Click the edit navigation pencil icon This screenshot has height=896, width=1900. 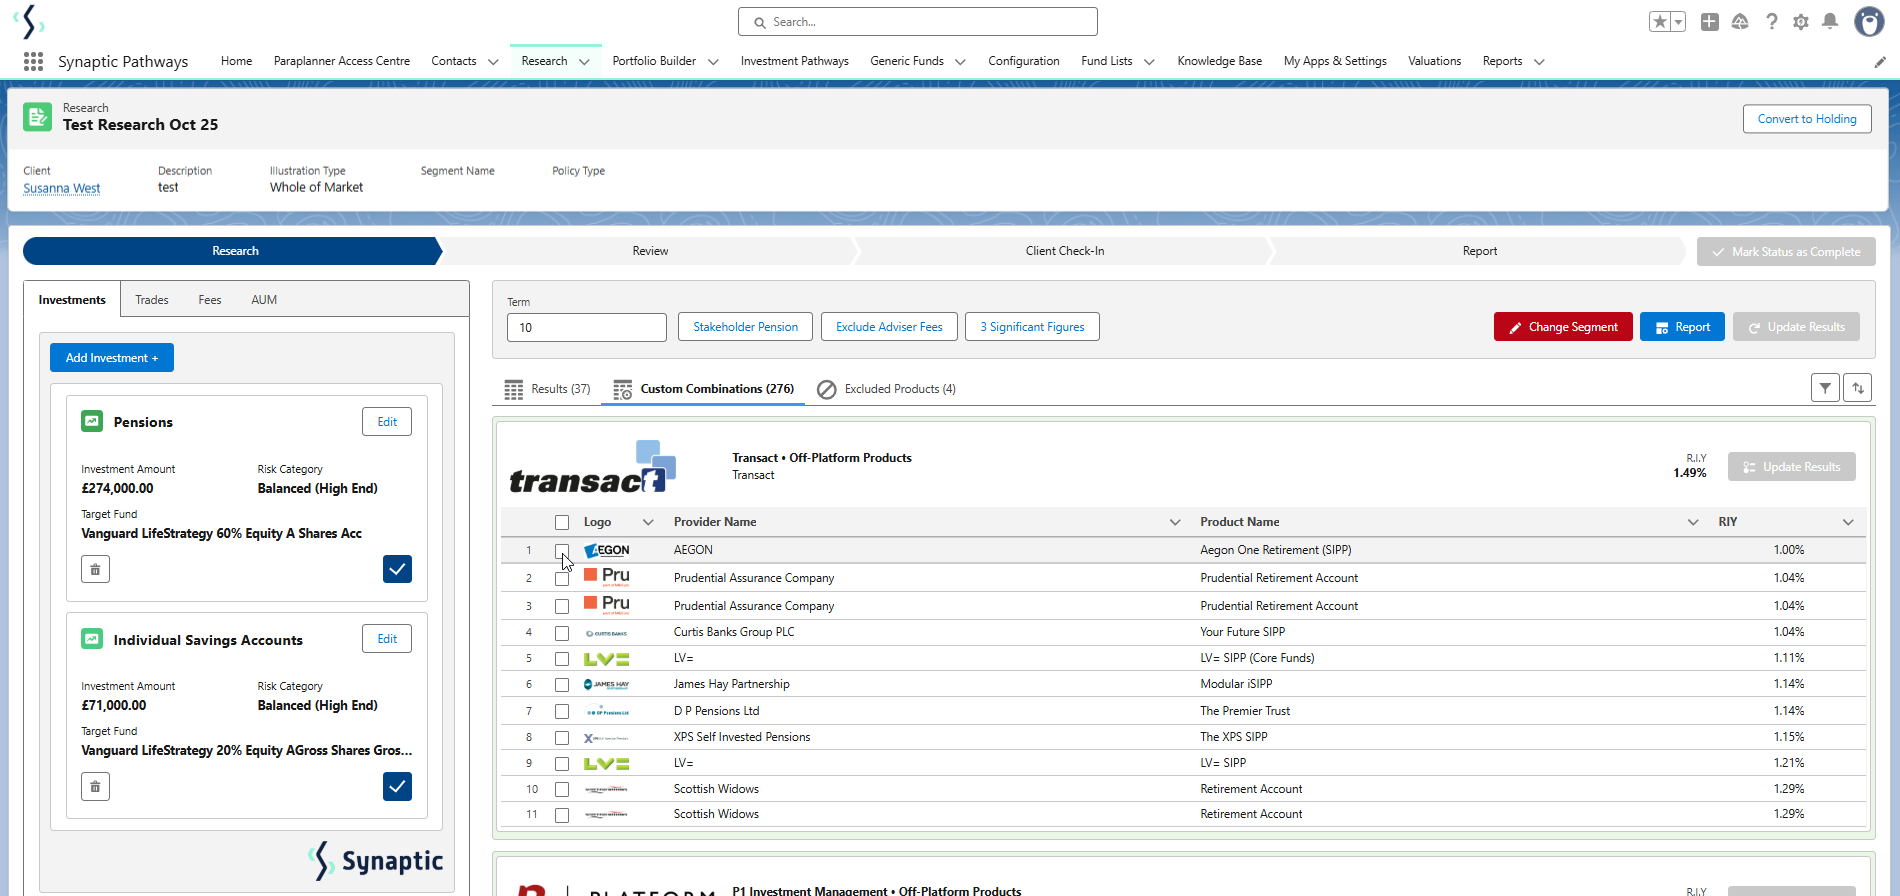click(x=1880, y=62)
